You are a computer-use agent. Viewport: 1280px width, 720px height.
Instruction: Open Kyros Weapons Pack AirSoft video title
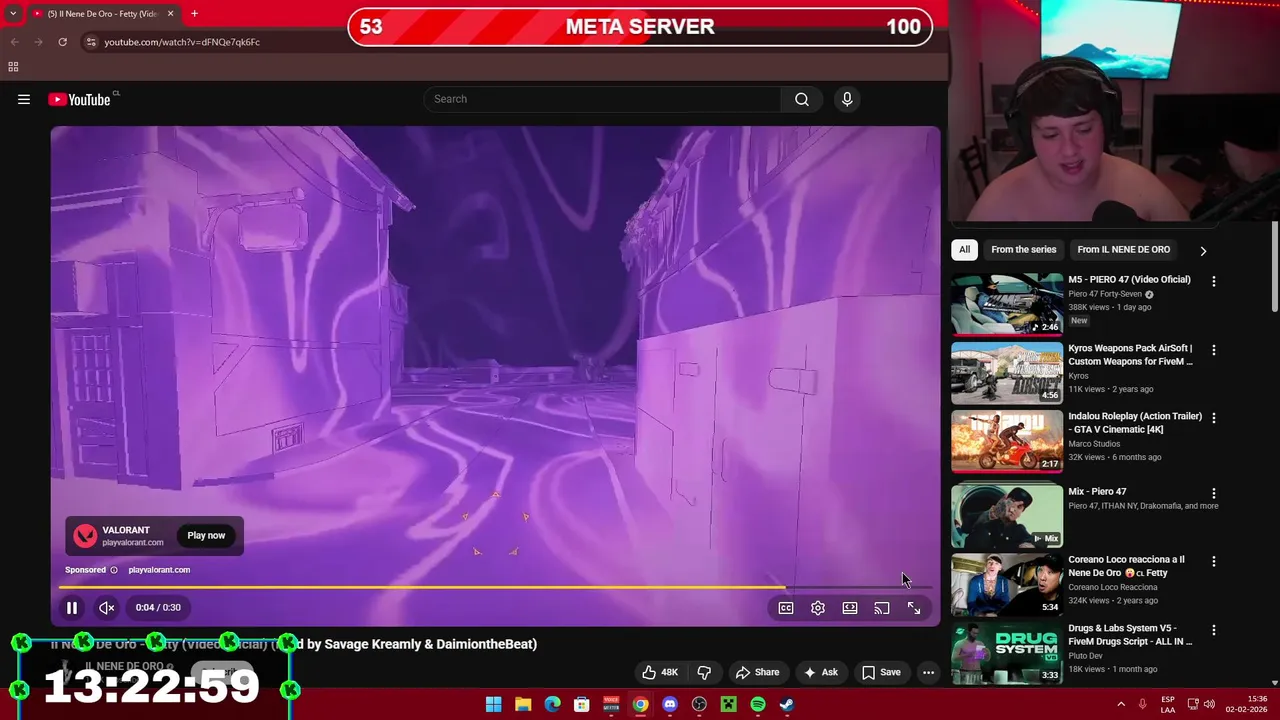(1130, 355)
